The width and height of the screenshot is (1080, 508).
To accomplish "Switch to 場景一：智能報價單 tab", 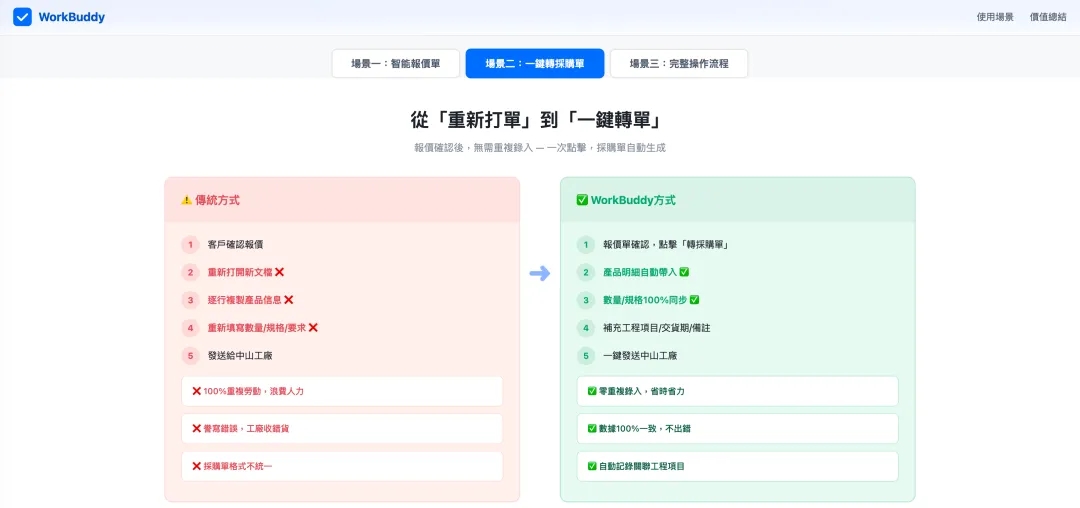I will (395, 63).
